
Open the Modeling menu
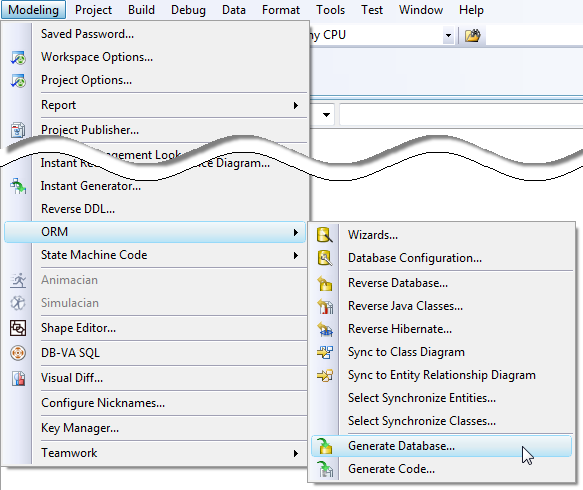(x=33, y=10)
